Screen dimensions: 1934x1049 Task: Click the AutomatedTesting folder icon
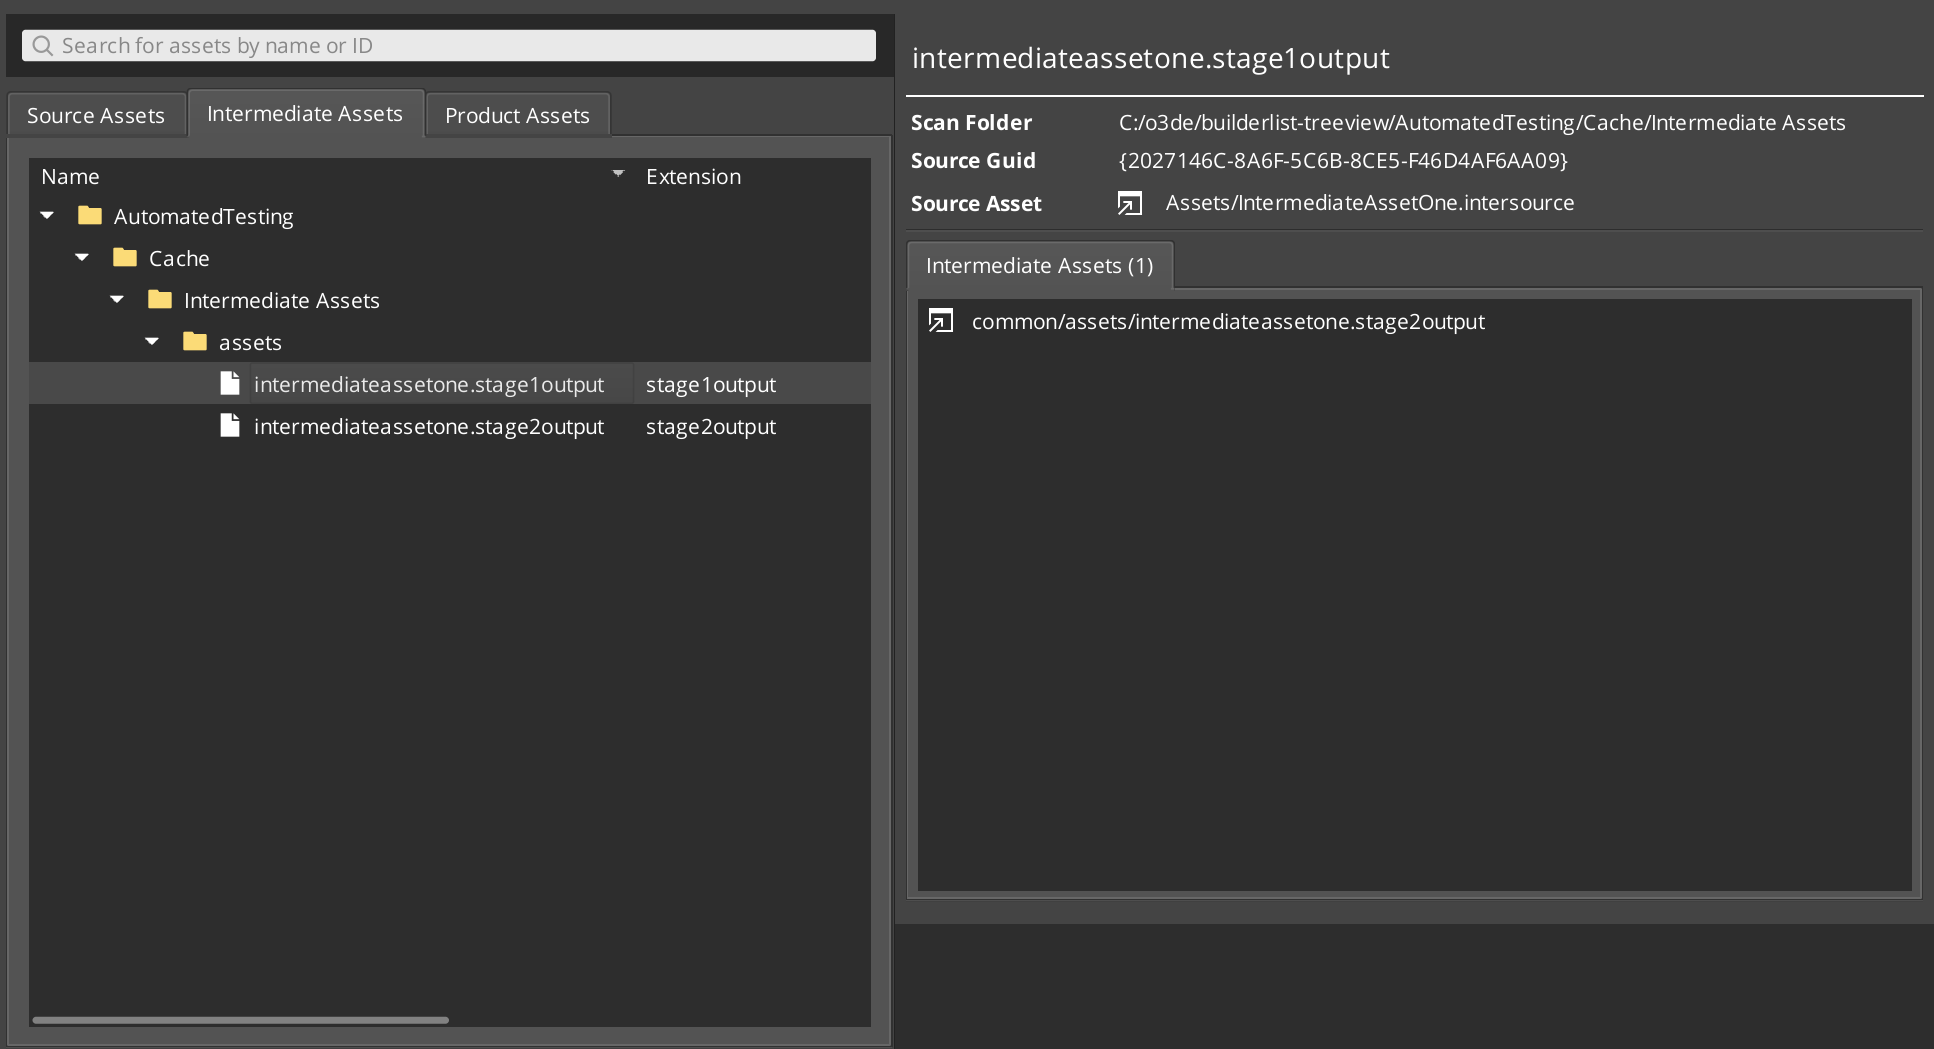(89, 215)
